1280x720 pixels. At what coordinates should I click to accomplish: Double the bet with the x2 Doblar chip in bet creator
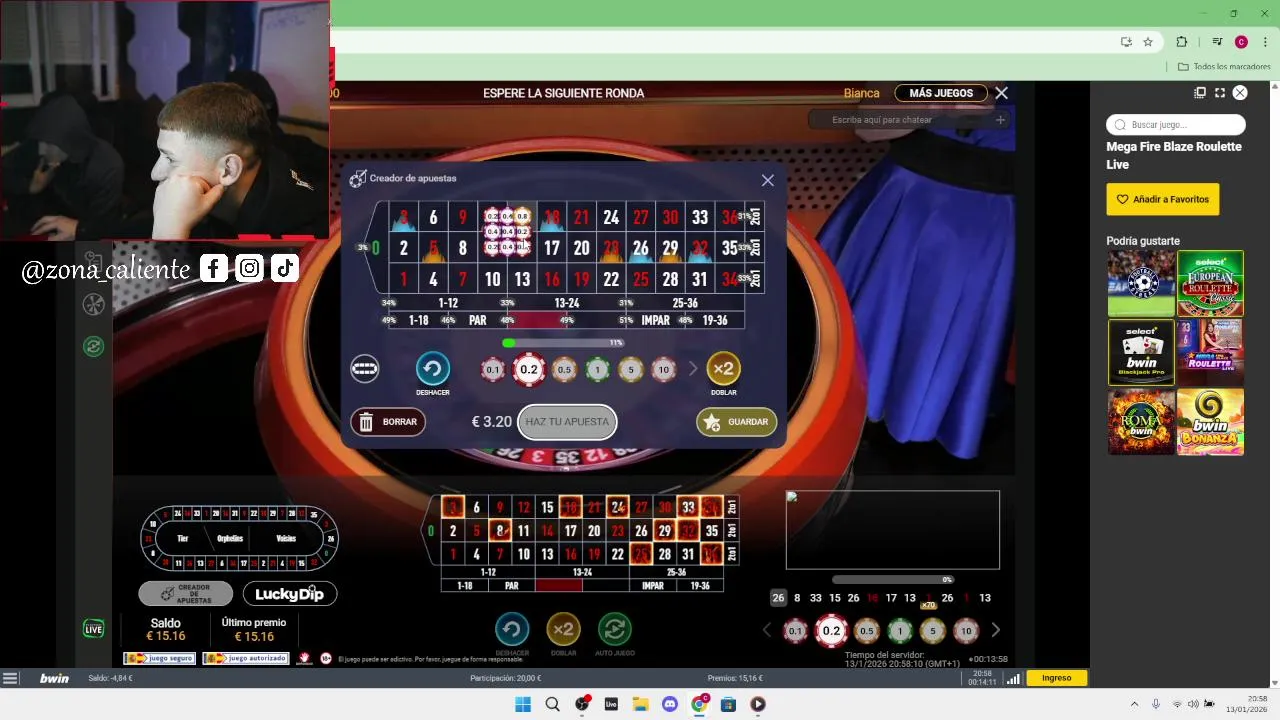[723, 369]
